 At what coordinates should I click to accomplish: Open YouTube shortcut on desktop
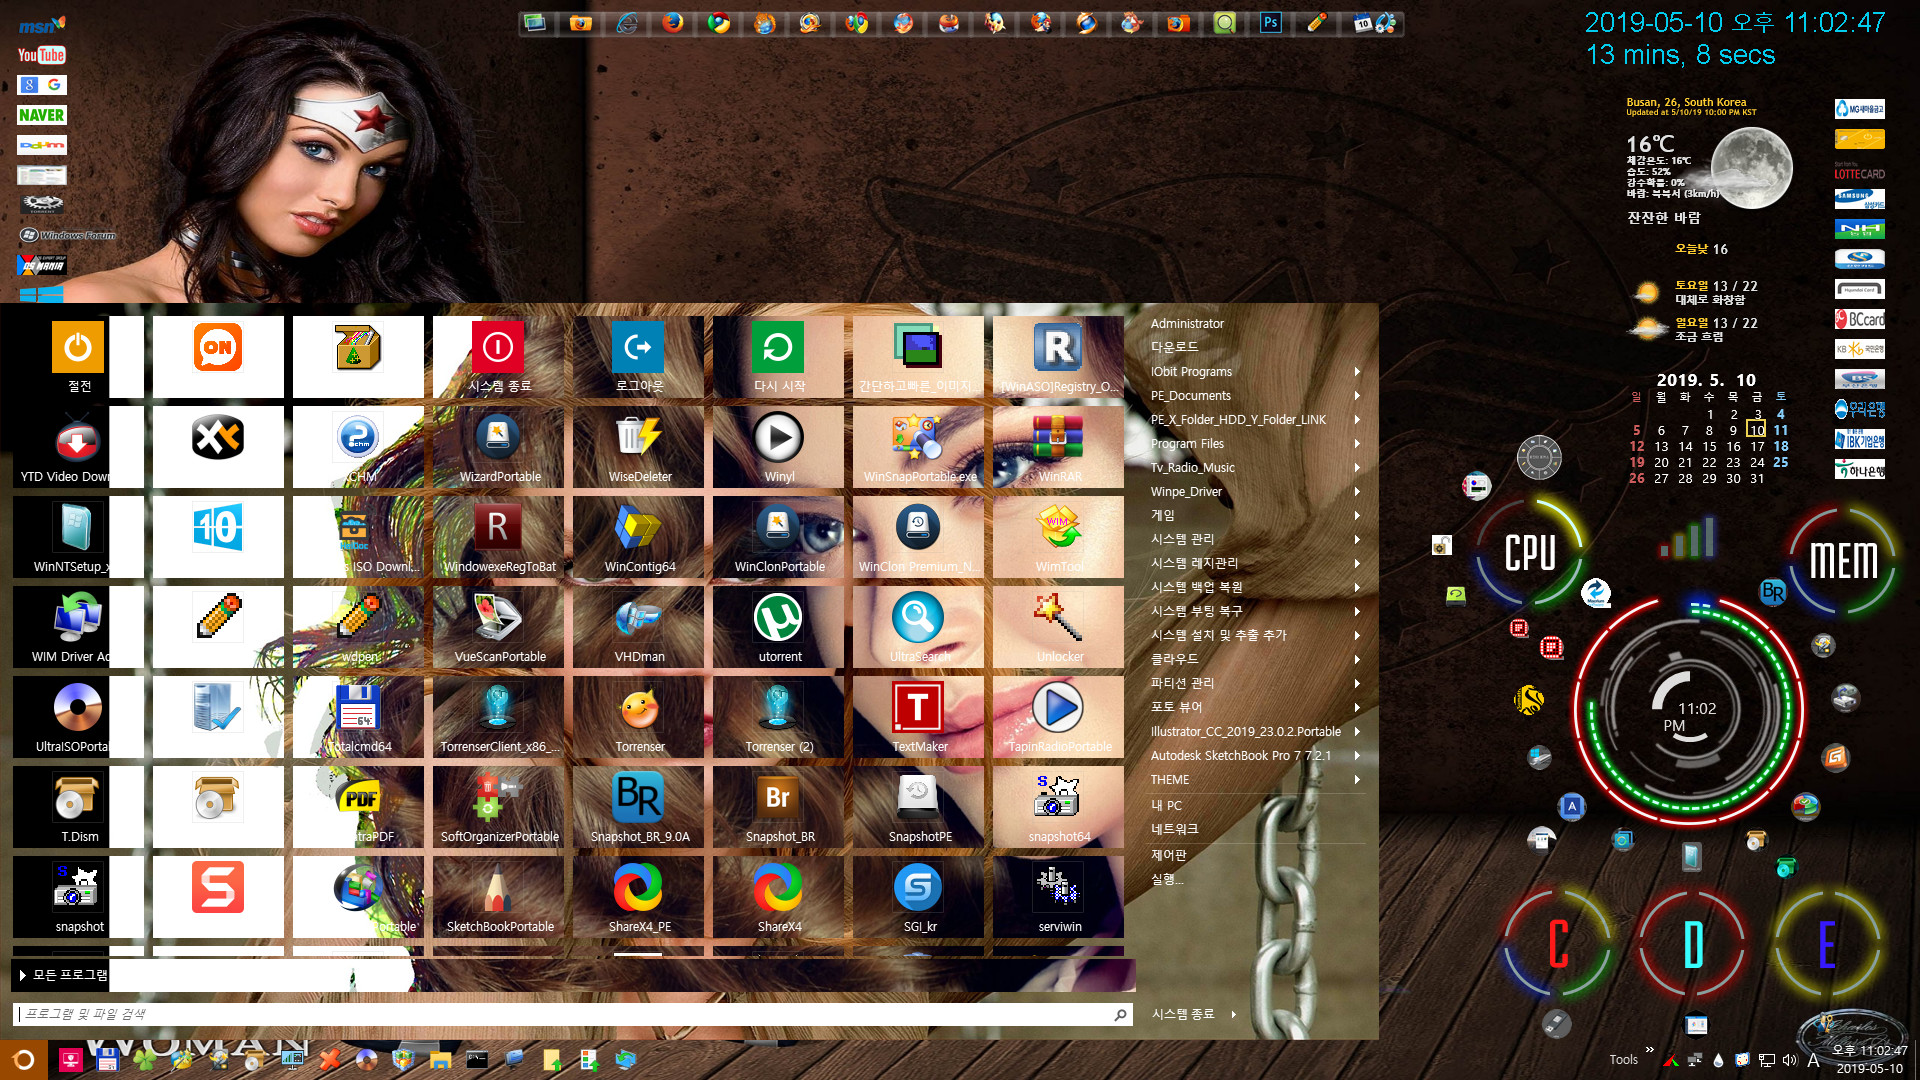41,55
